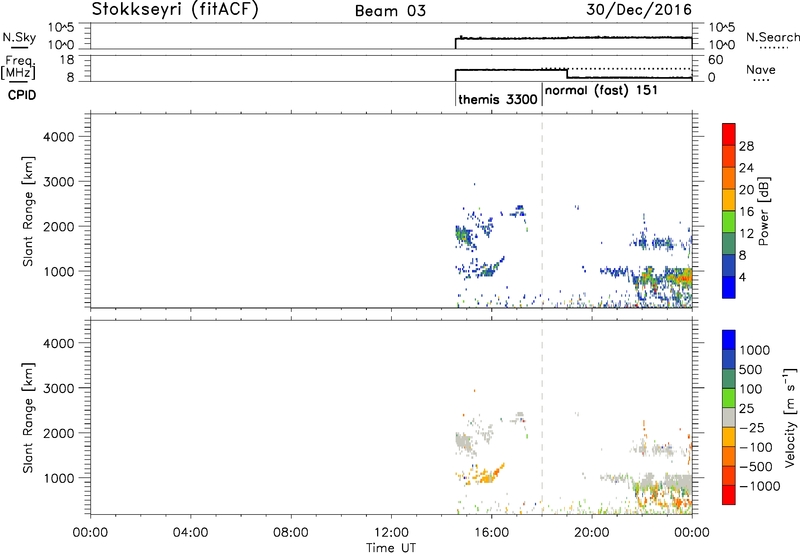
Task: Click the 08:00 time tick label
Action: tap(290, 533)
